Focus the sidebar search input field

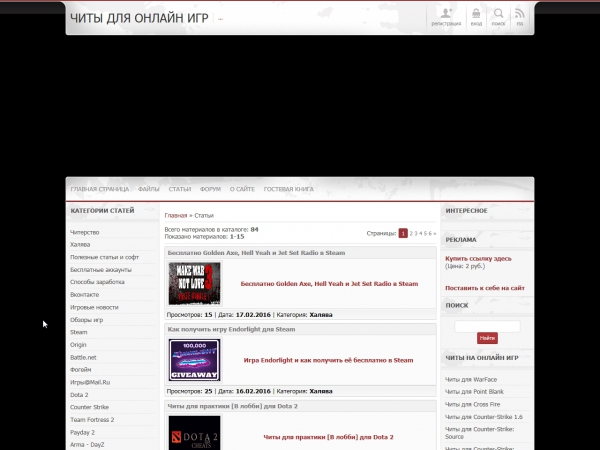[x=487, y=326]
